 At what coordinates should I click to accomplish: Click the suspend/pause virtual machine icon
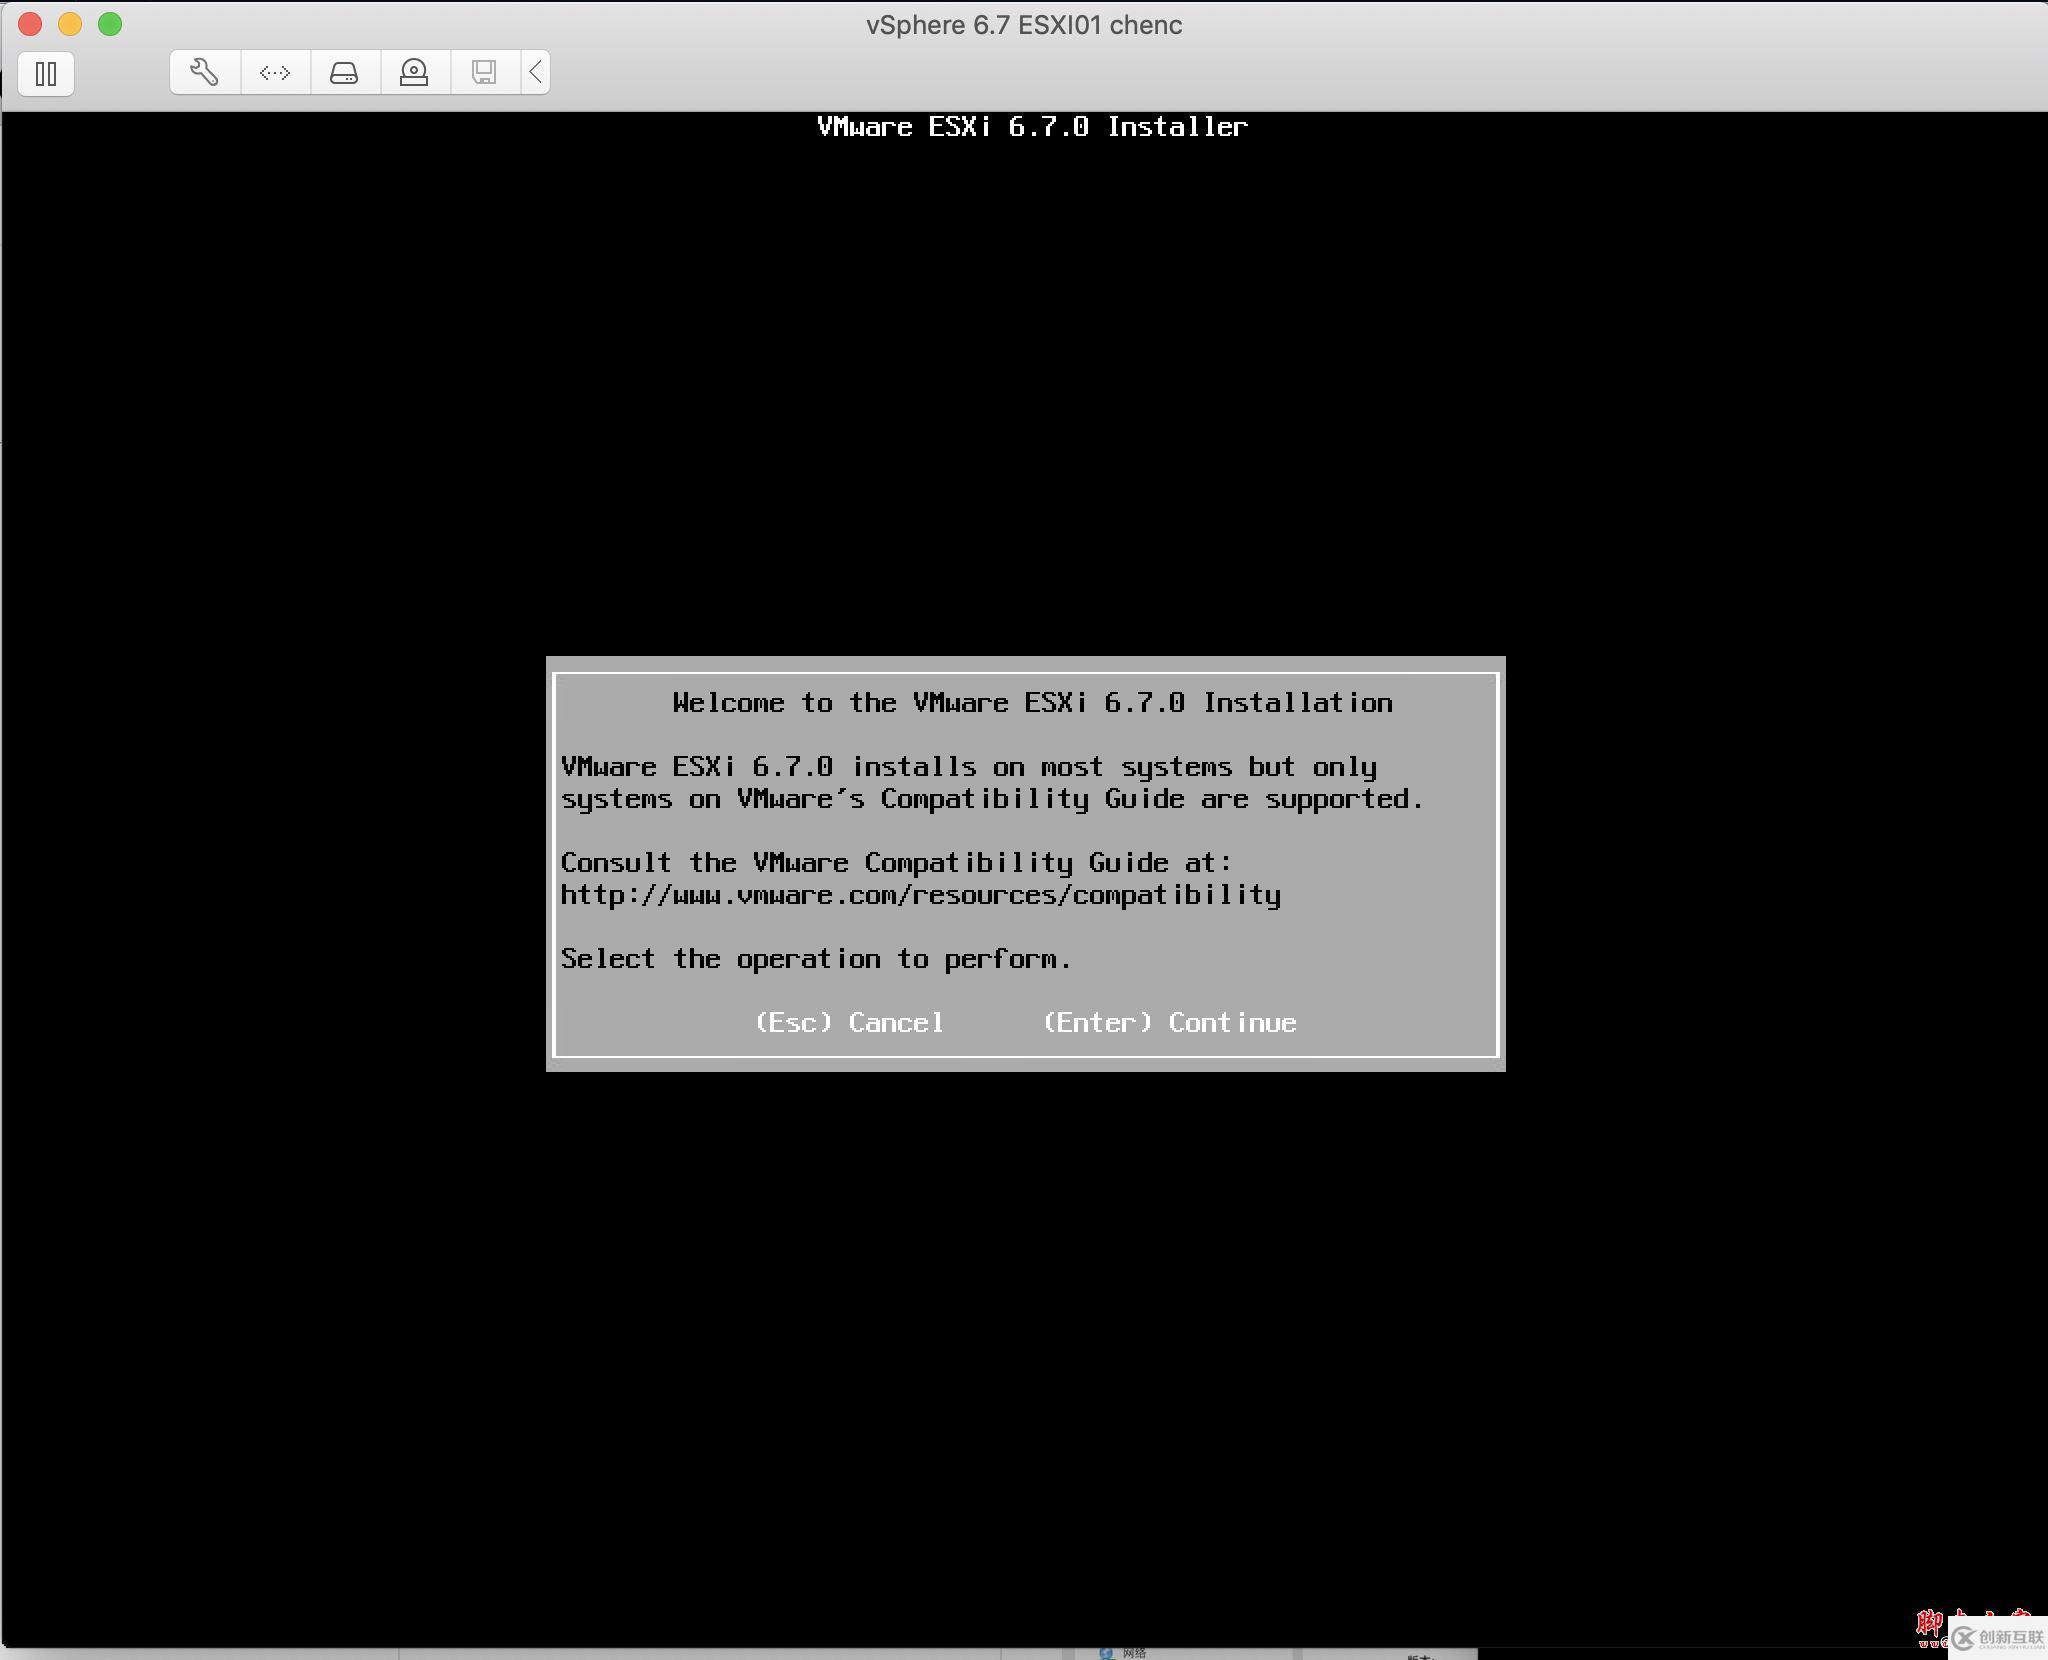46,73
